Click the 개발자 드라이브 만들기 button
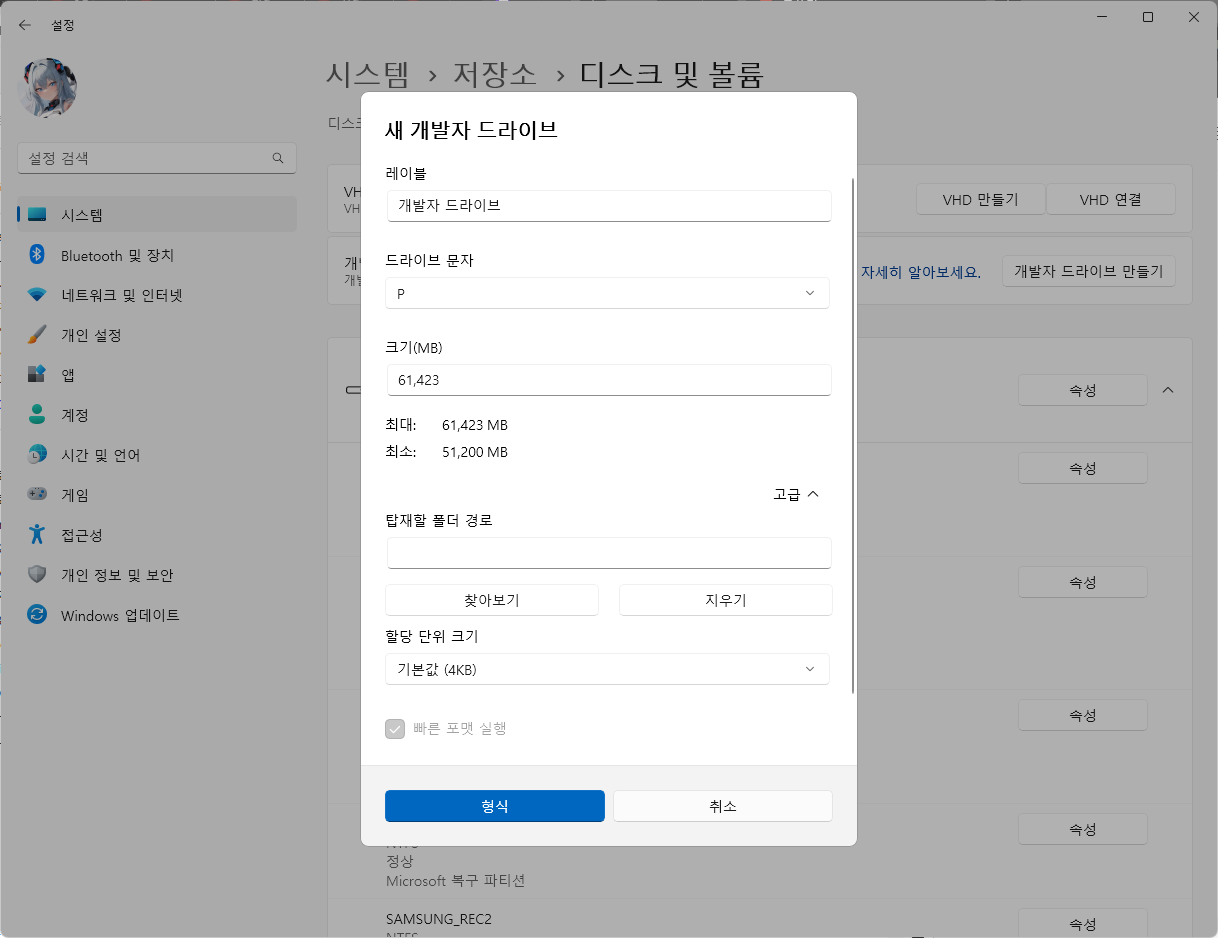 [x=1089, y=271]
